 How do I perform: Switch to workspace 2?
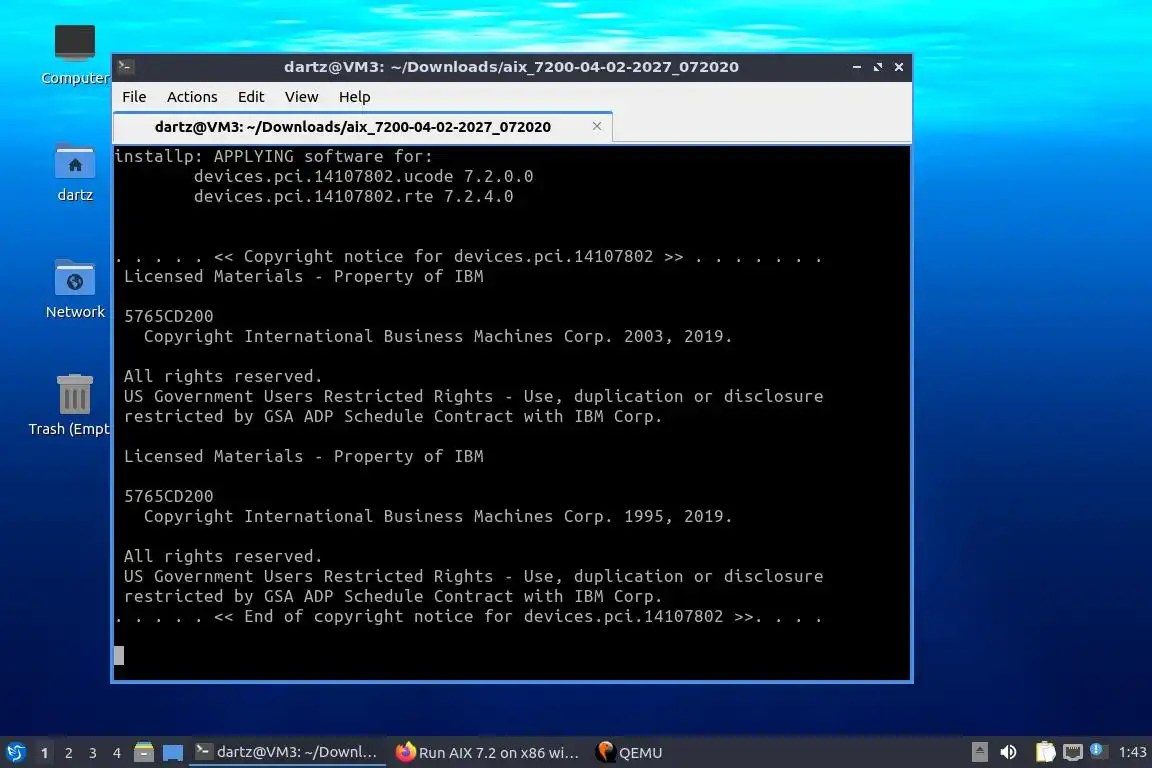tap(68, 753)
